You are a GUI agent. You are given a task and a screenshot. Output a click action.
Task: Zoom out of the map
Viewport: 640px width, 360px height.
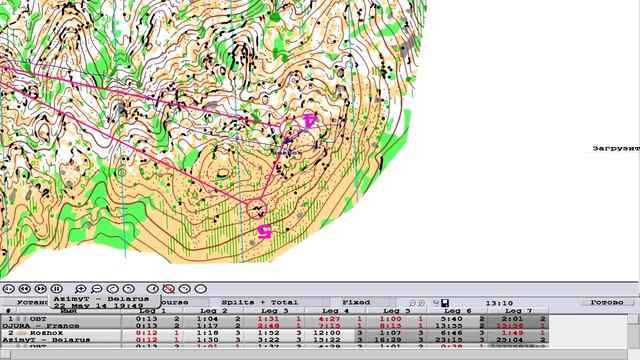coord(96,289)
